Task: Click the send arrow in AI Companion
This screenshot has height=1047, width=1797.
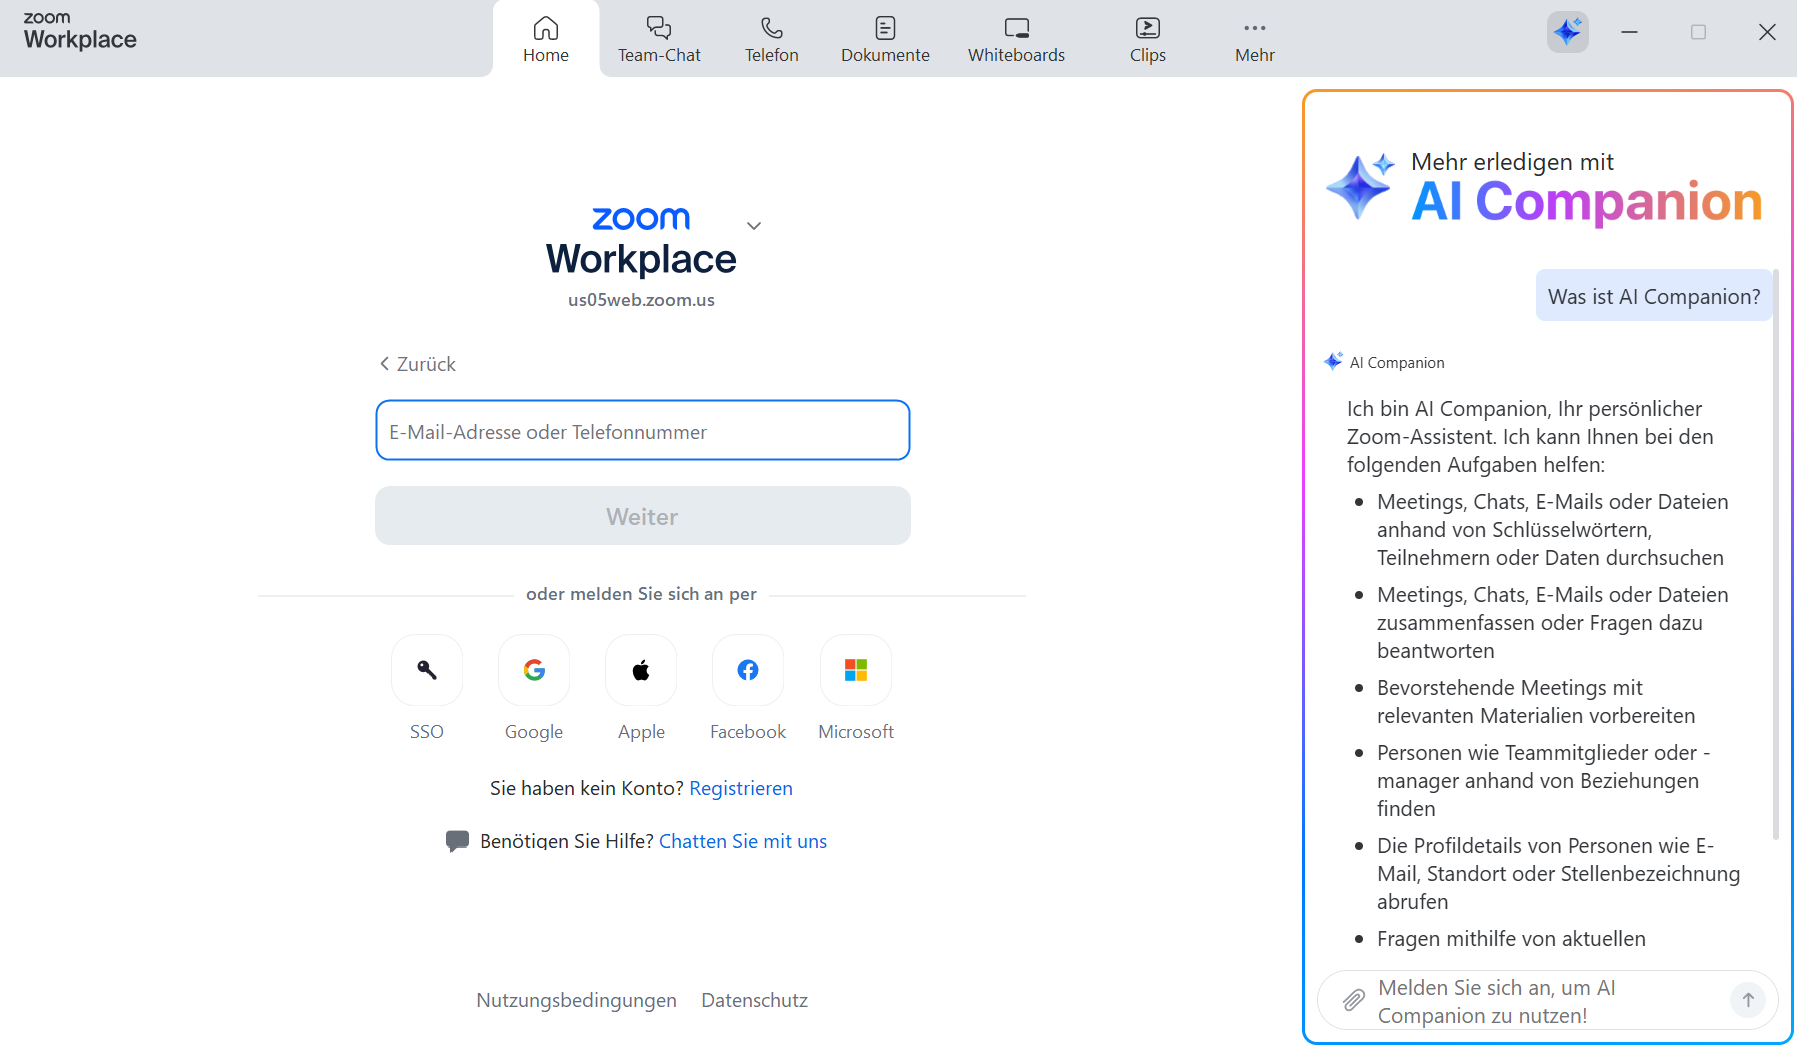Action: pos(1748,1000)
